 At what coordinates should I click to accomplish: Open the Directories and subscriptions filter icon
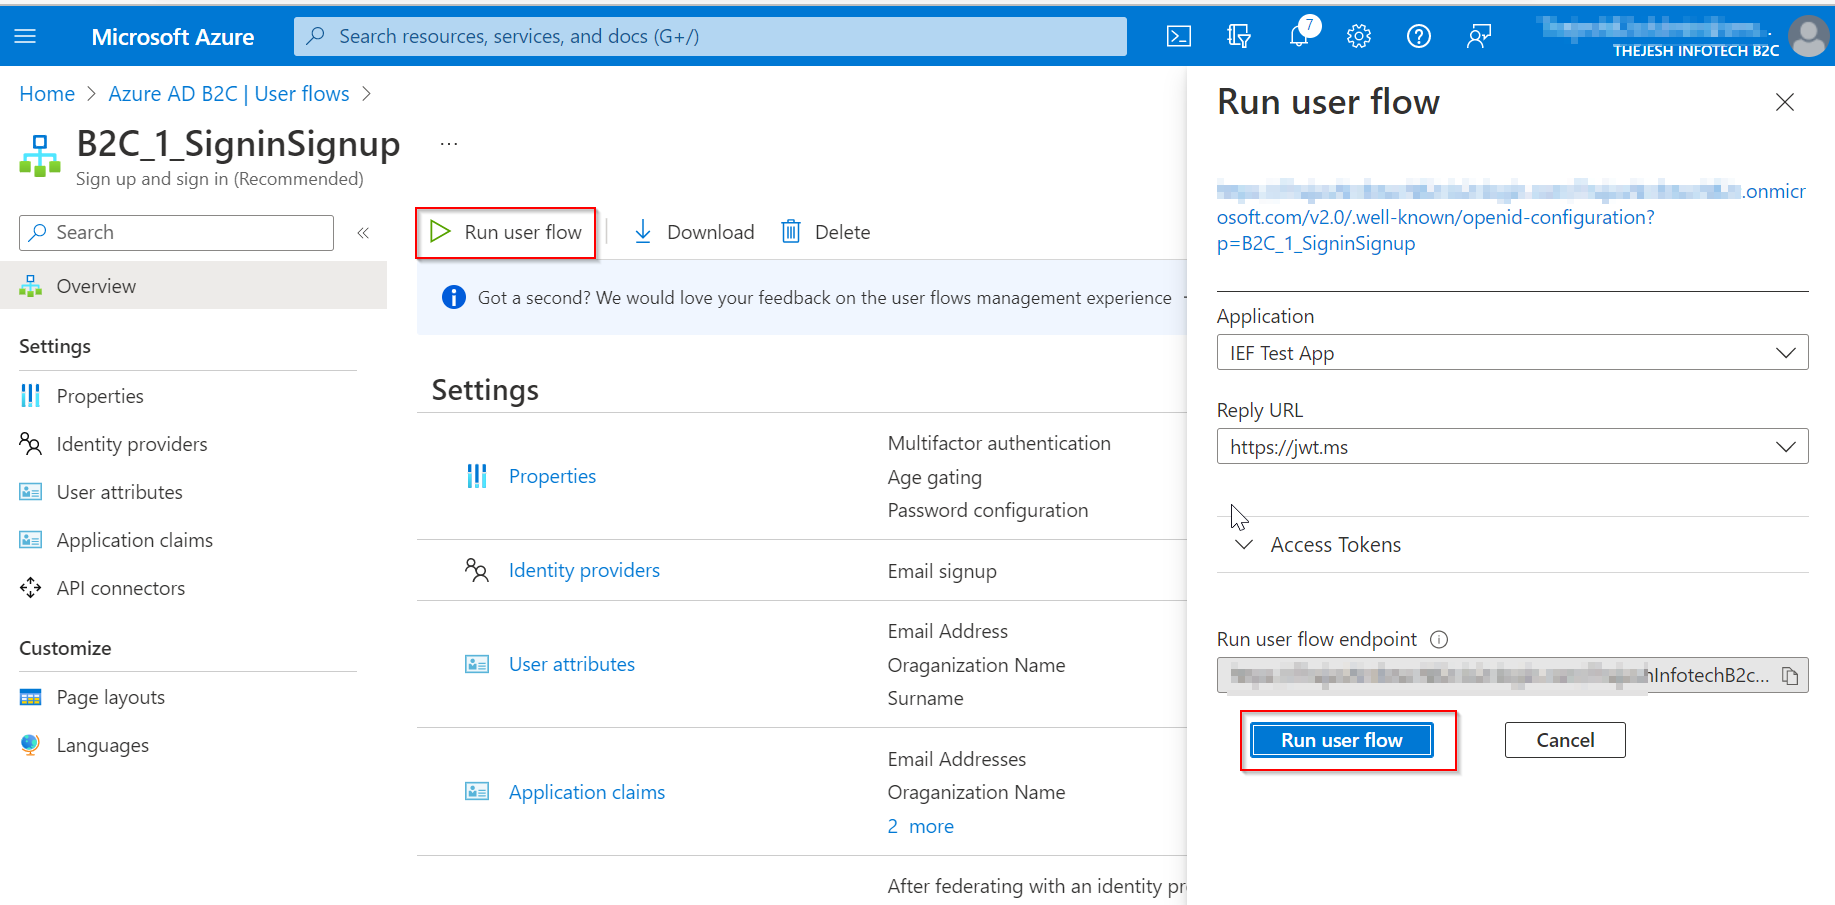(1239, 37)
